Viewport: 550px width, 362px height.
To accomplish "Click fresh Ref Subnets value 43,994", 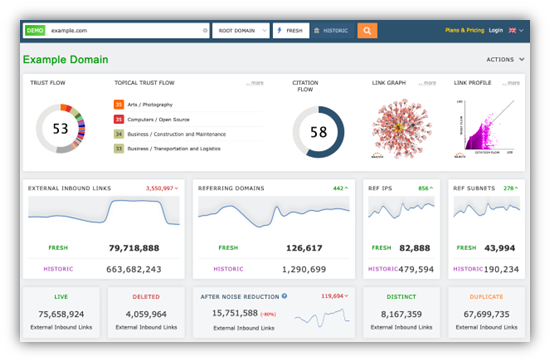I will [500, 248].
